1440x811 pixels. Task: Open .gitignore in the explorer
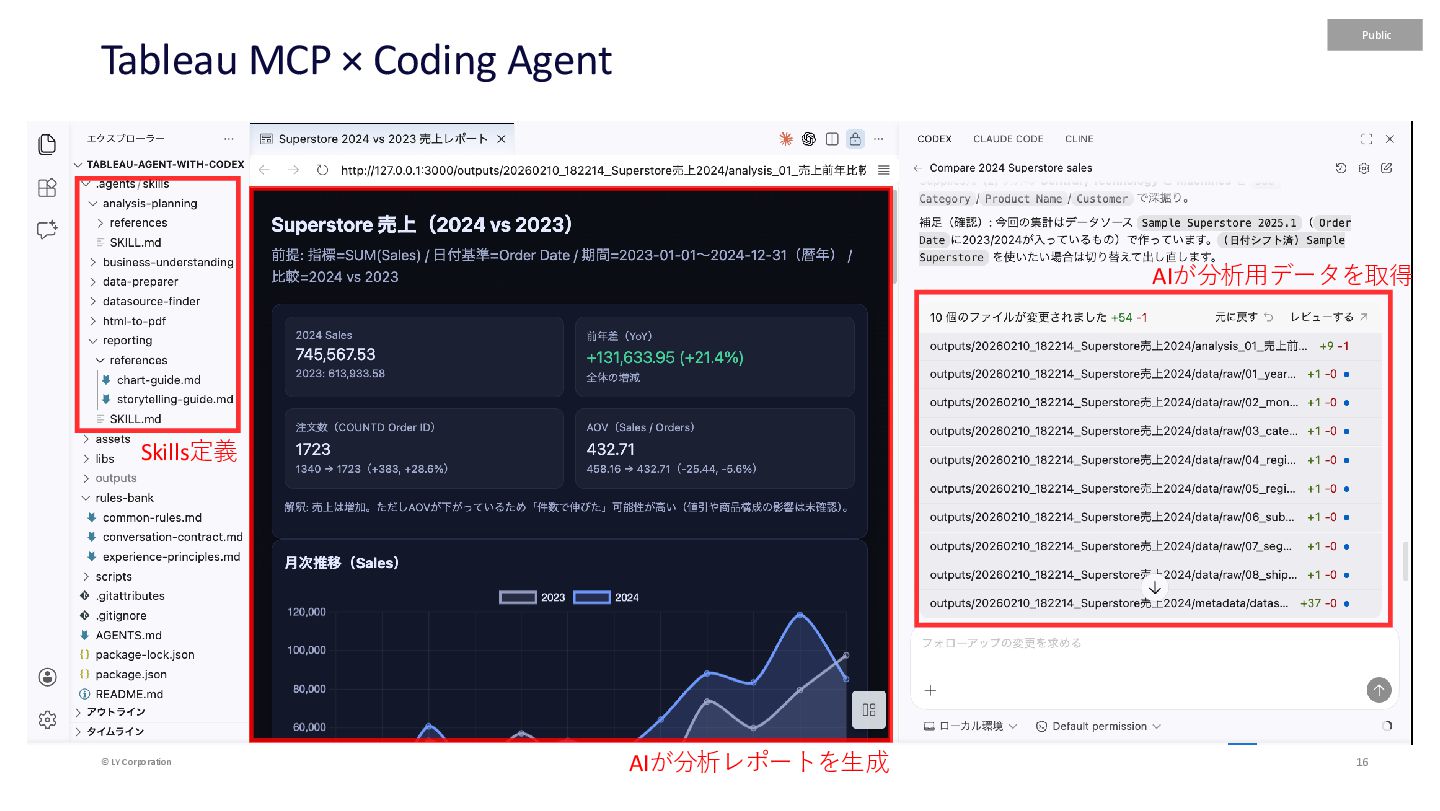tap(113, 616)
